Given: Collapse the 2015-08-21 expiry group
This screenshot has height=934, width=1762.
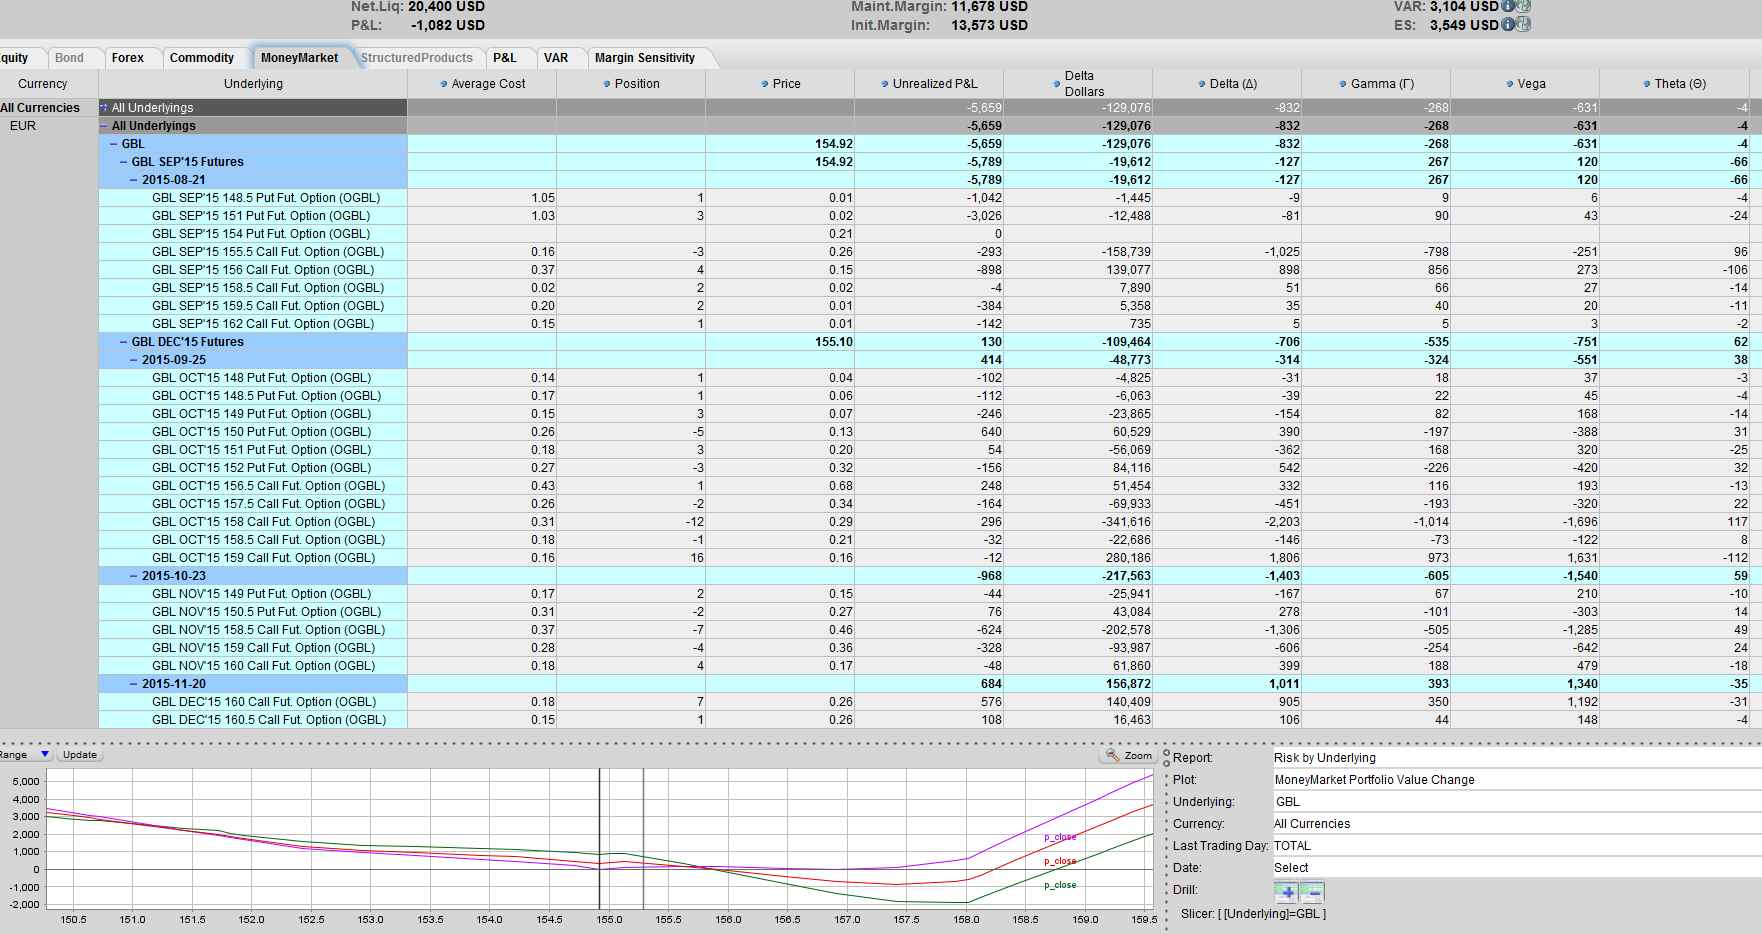Looking at the screenshot, I should coord(134,180).
